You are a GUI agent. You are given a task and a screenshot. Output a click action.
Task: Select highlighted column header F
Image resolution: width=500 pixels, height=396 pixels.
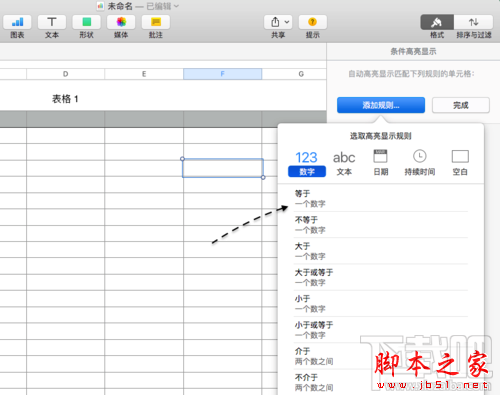point(223,74)
